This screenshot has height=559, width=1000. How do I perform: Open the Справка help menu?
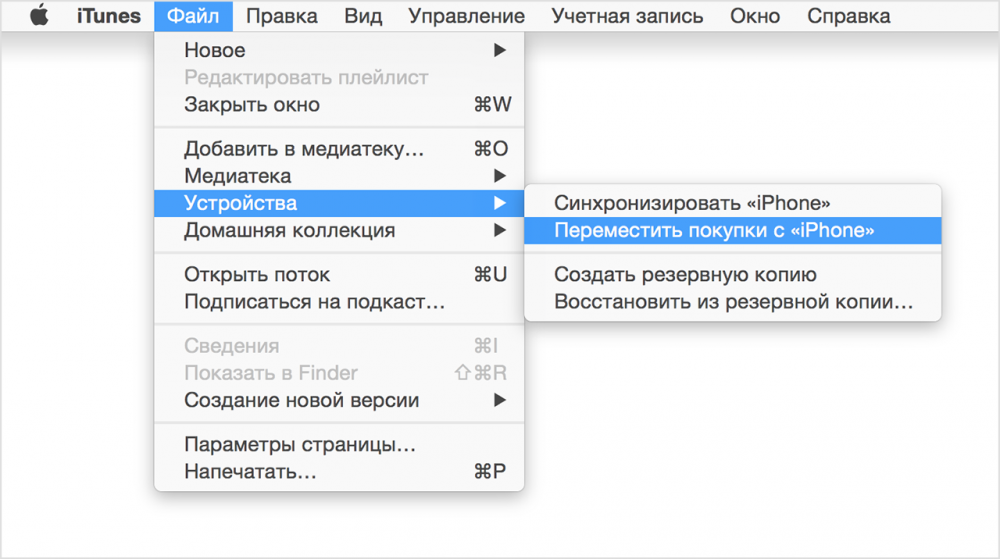point(848,16)
